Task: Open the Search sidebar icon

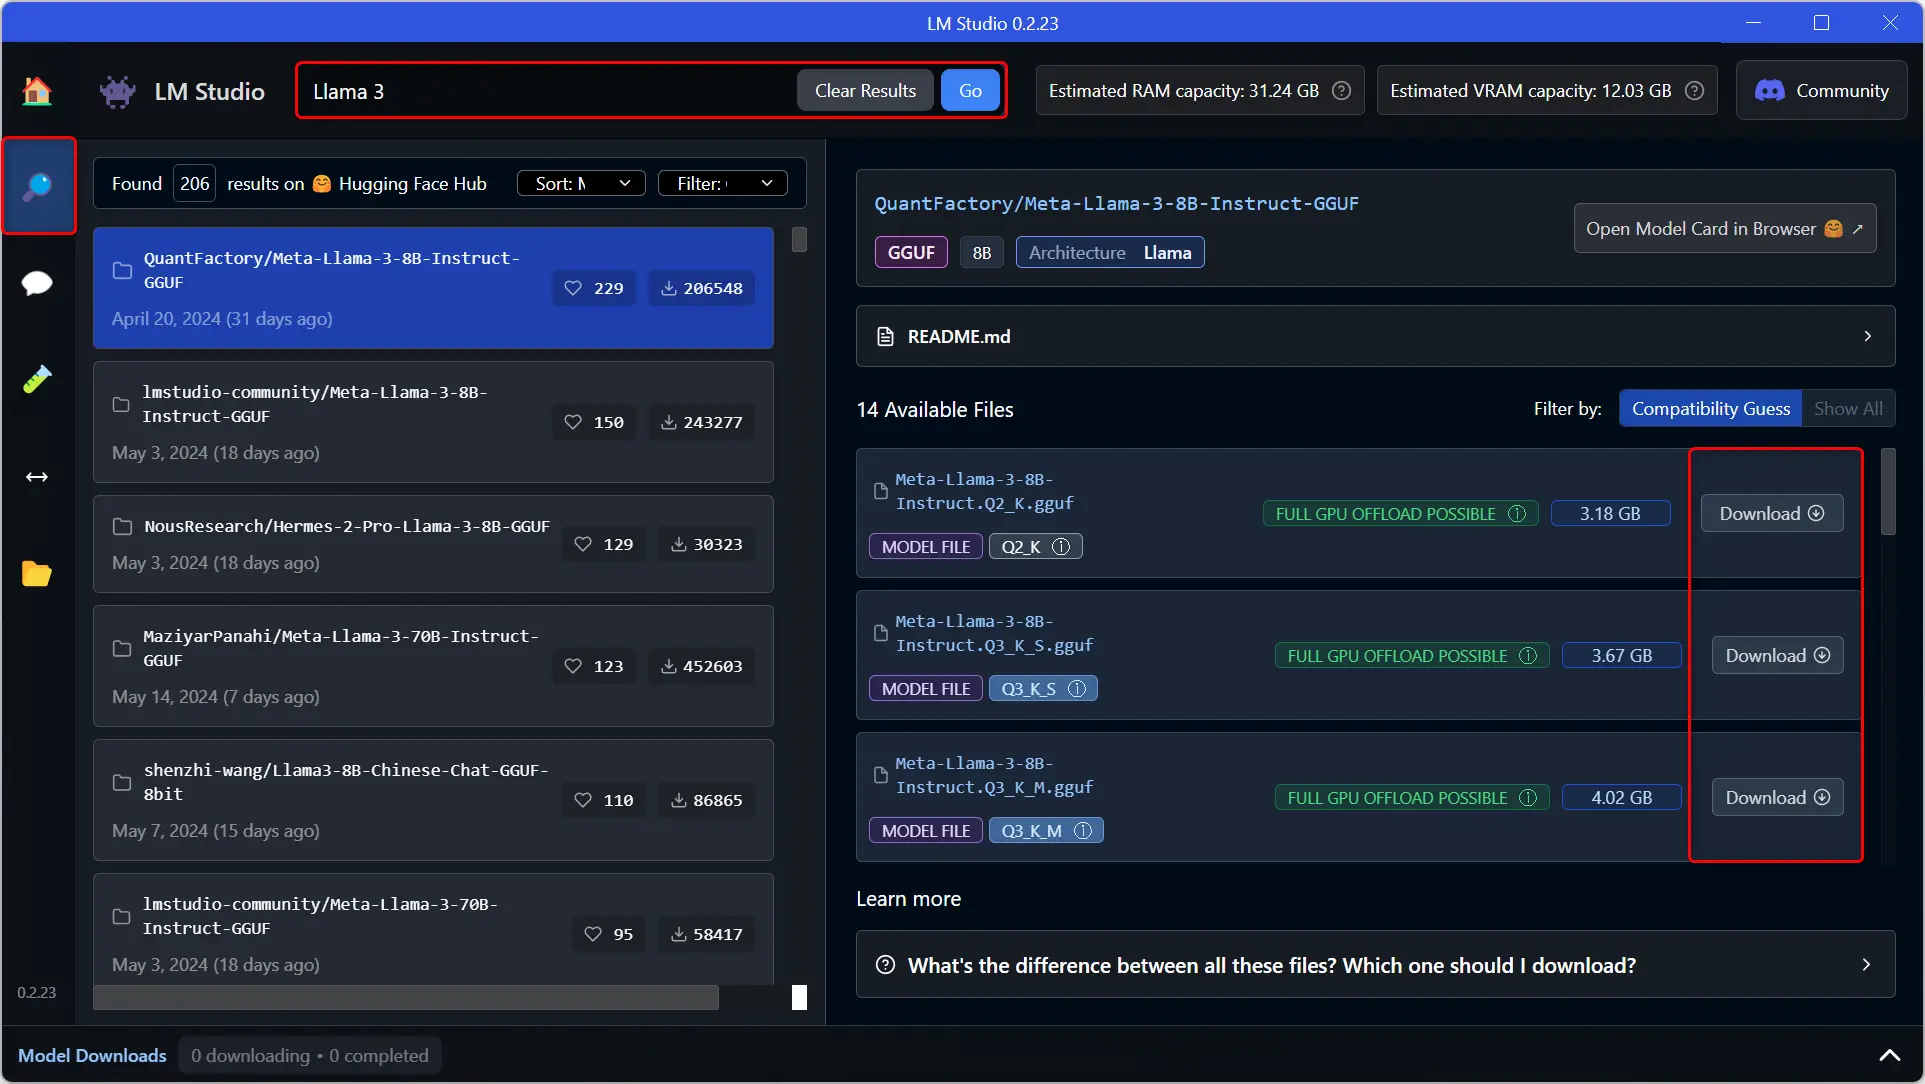Action: pos(38,186)
